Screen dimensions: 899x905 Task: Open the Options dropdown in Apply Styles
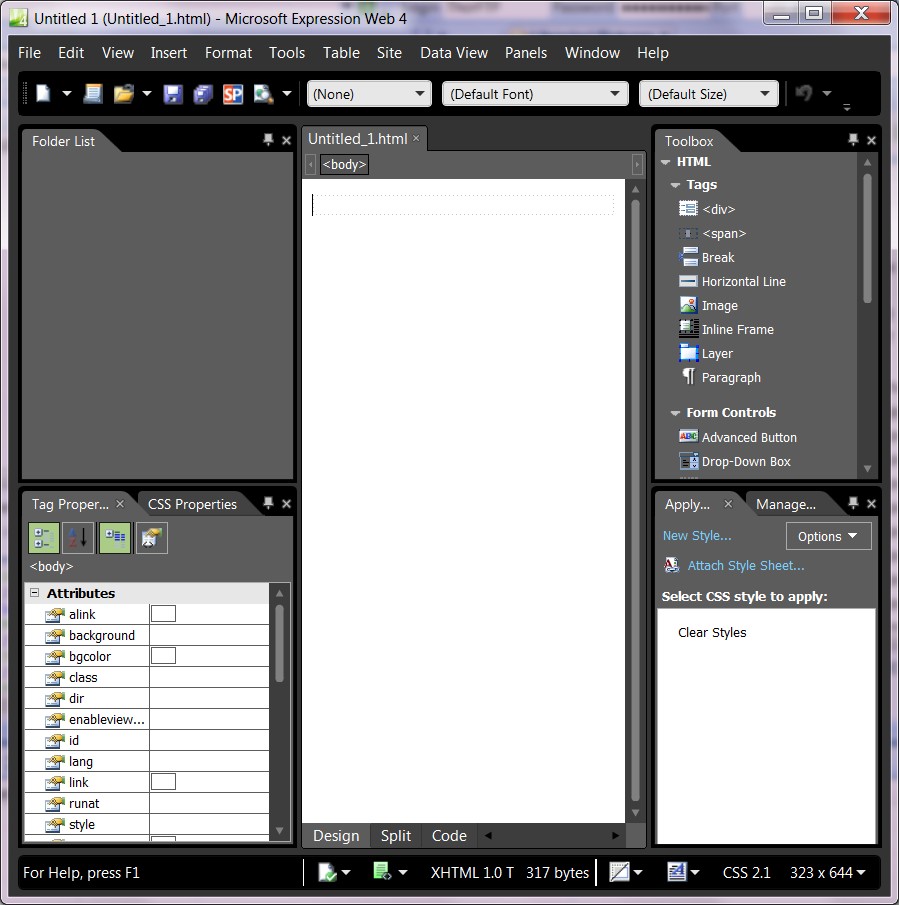pos(828,536)
